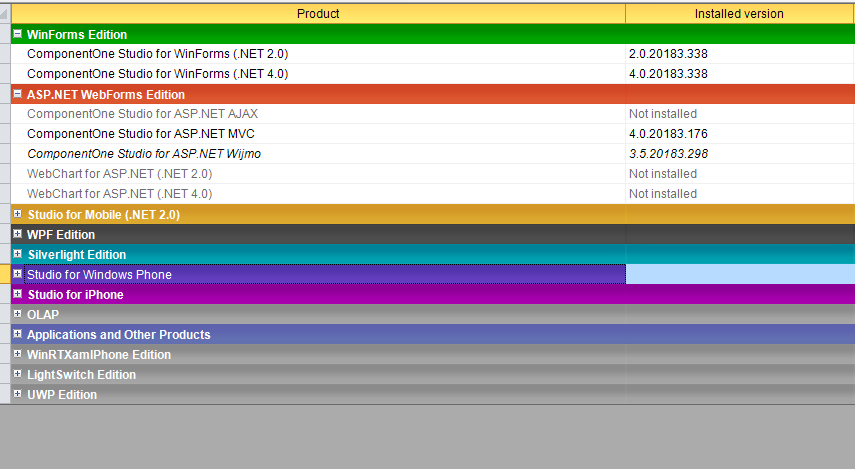Expand the LightSwitch Edition group
The height and width of the screenshot is (469, 855).
pos(17,374)
